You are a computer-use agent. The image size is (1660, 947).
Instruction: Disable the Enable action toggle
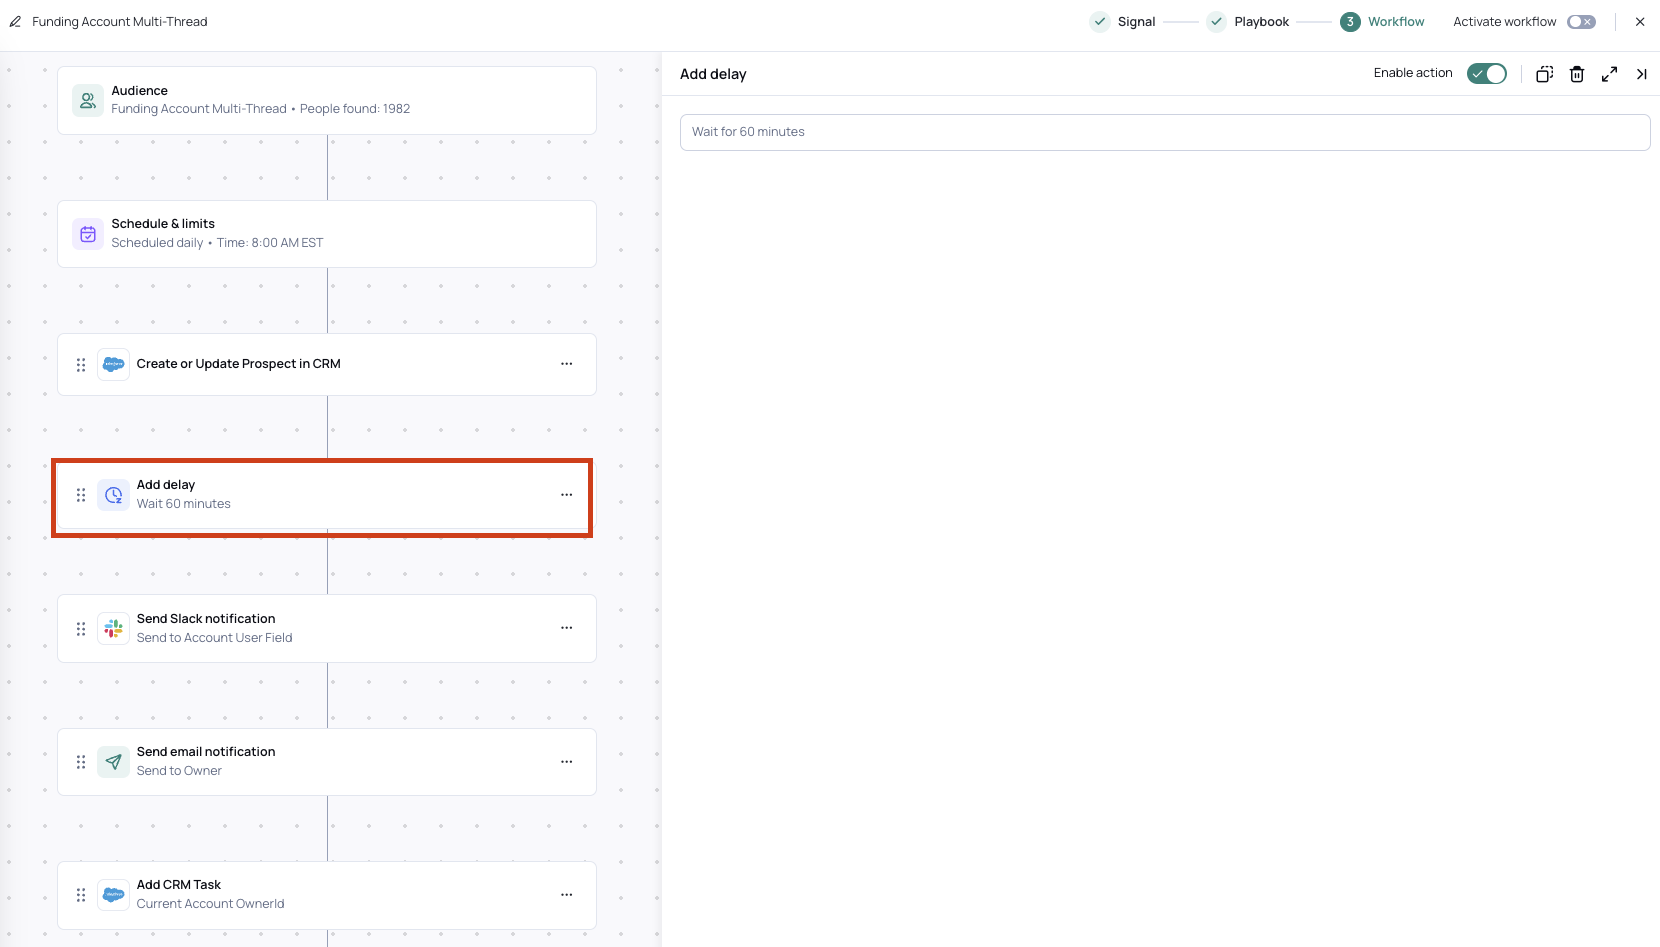coord(1487,74)
